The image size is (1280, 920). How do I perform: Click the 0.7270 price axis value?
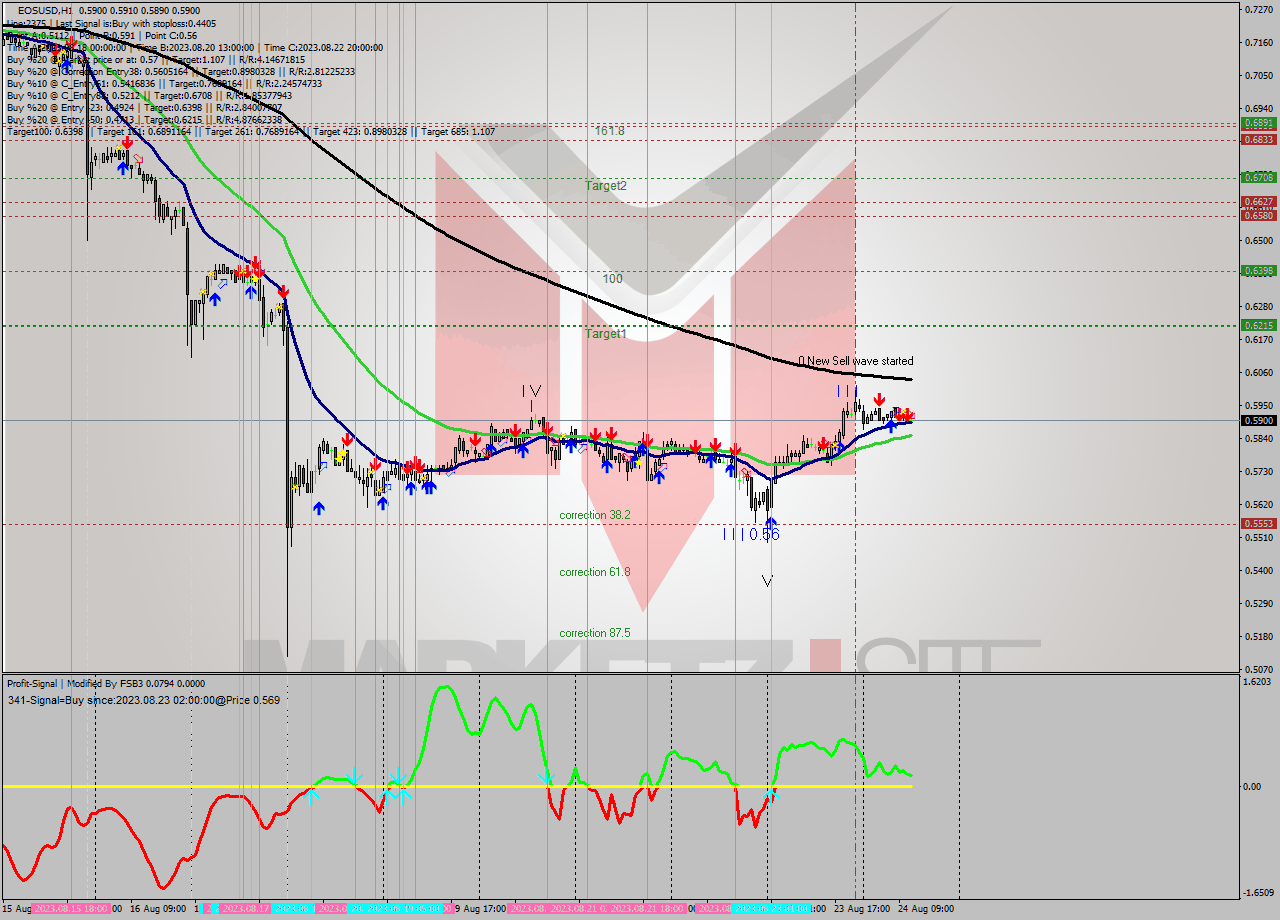click(x=1259, y=9)
